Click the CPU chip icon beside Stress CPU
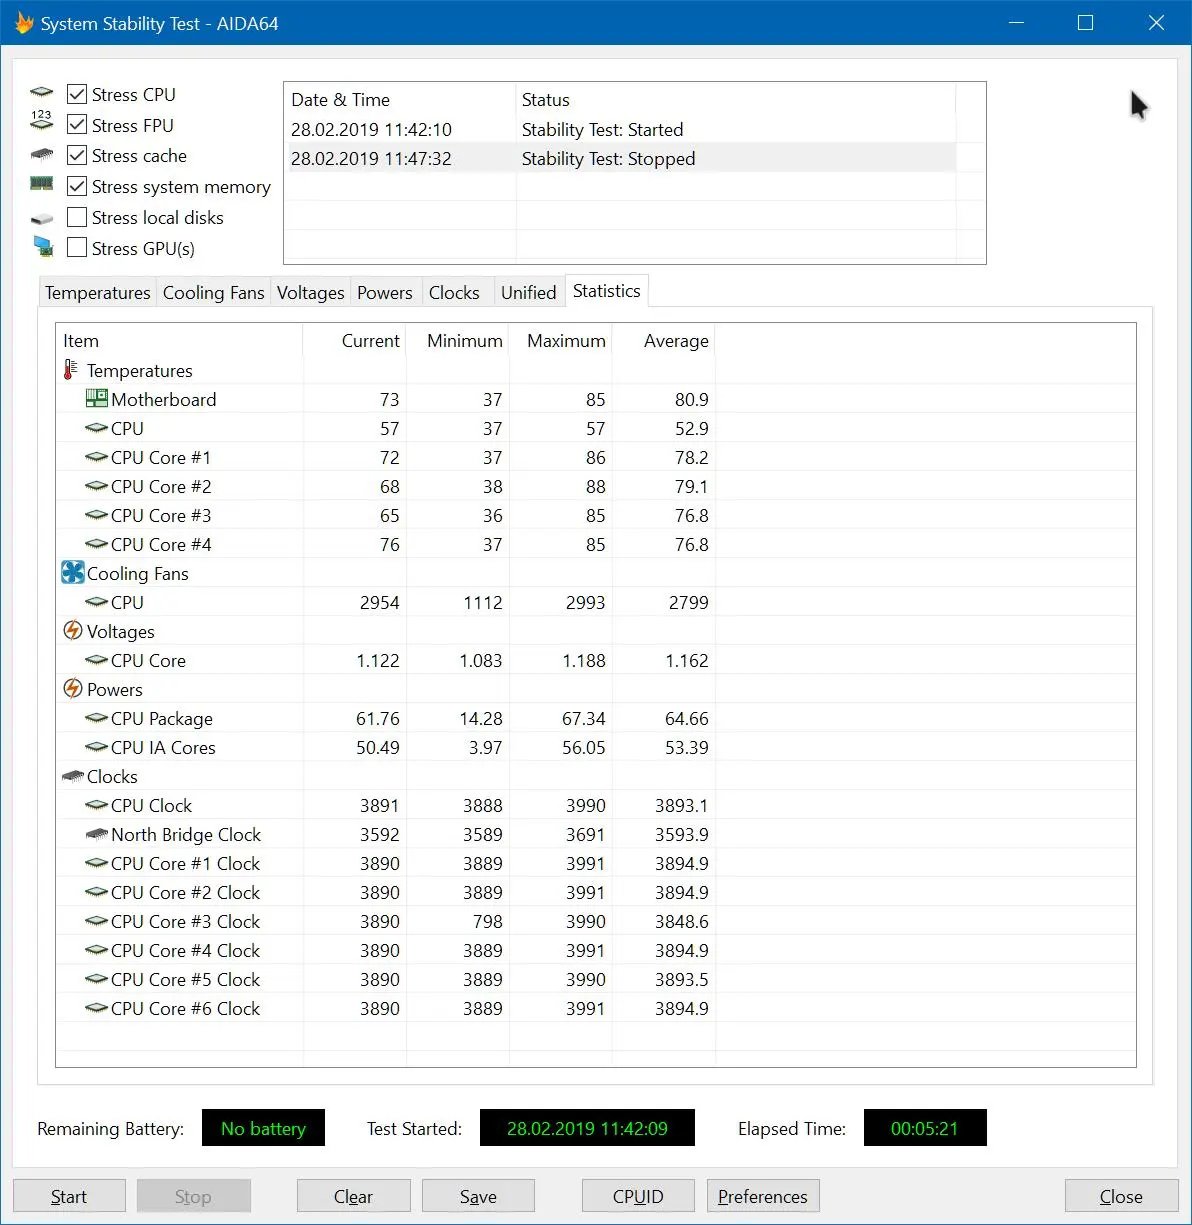Image resolution: width=1192 pixels, height=1225 pixels. tap(41, 93)
